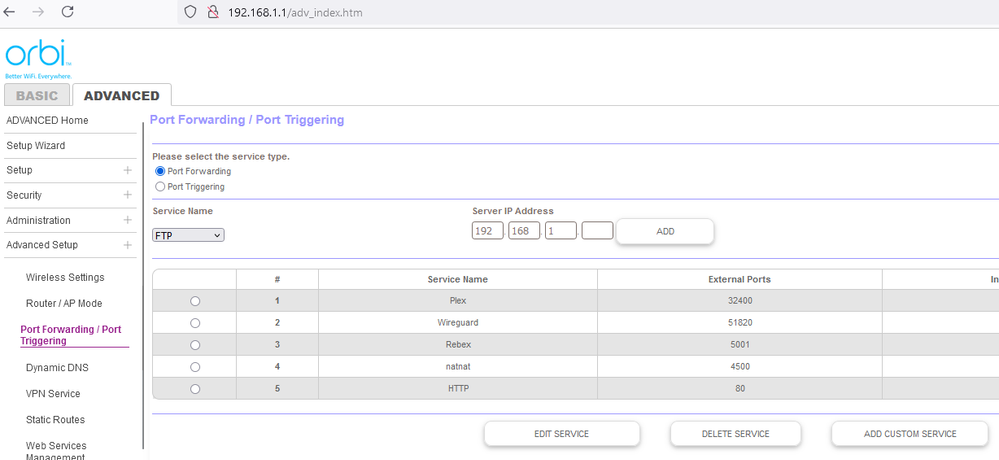Click the insecure connection lock icon
999x460 pixels.
[212, 12]
